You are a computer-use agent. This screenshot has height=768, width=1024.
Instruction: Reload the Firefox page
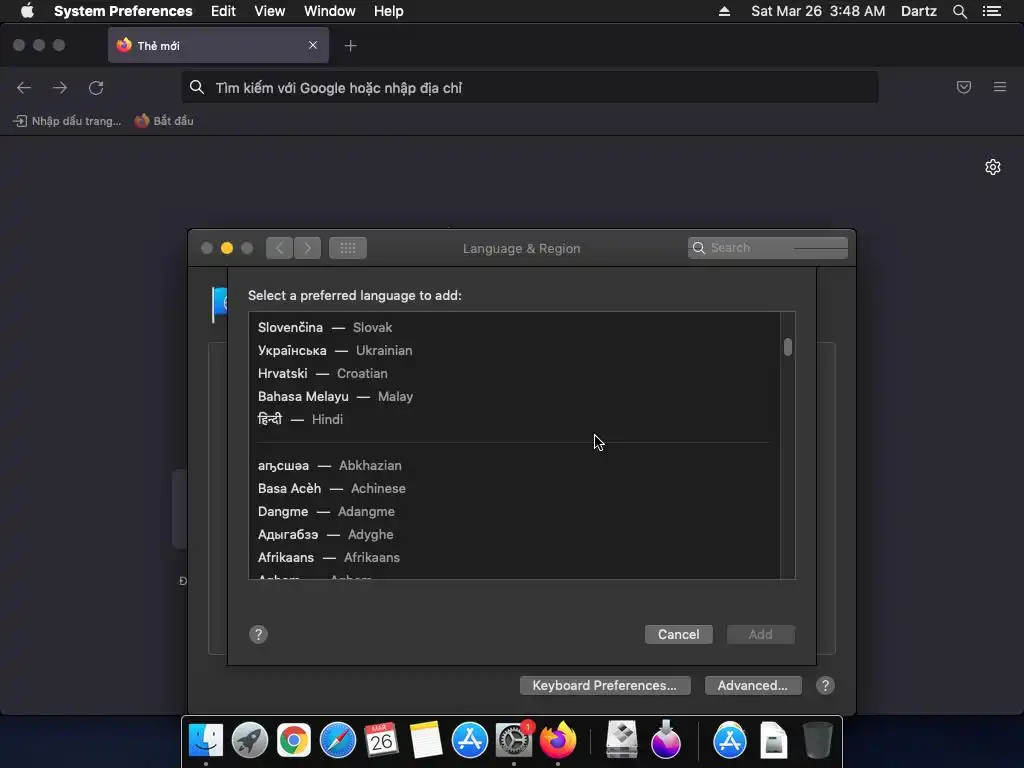click(96, 88)
